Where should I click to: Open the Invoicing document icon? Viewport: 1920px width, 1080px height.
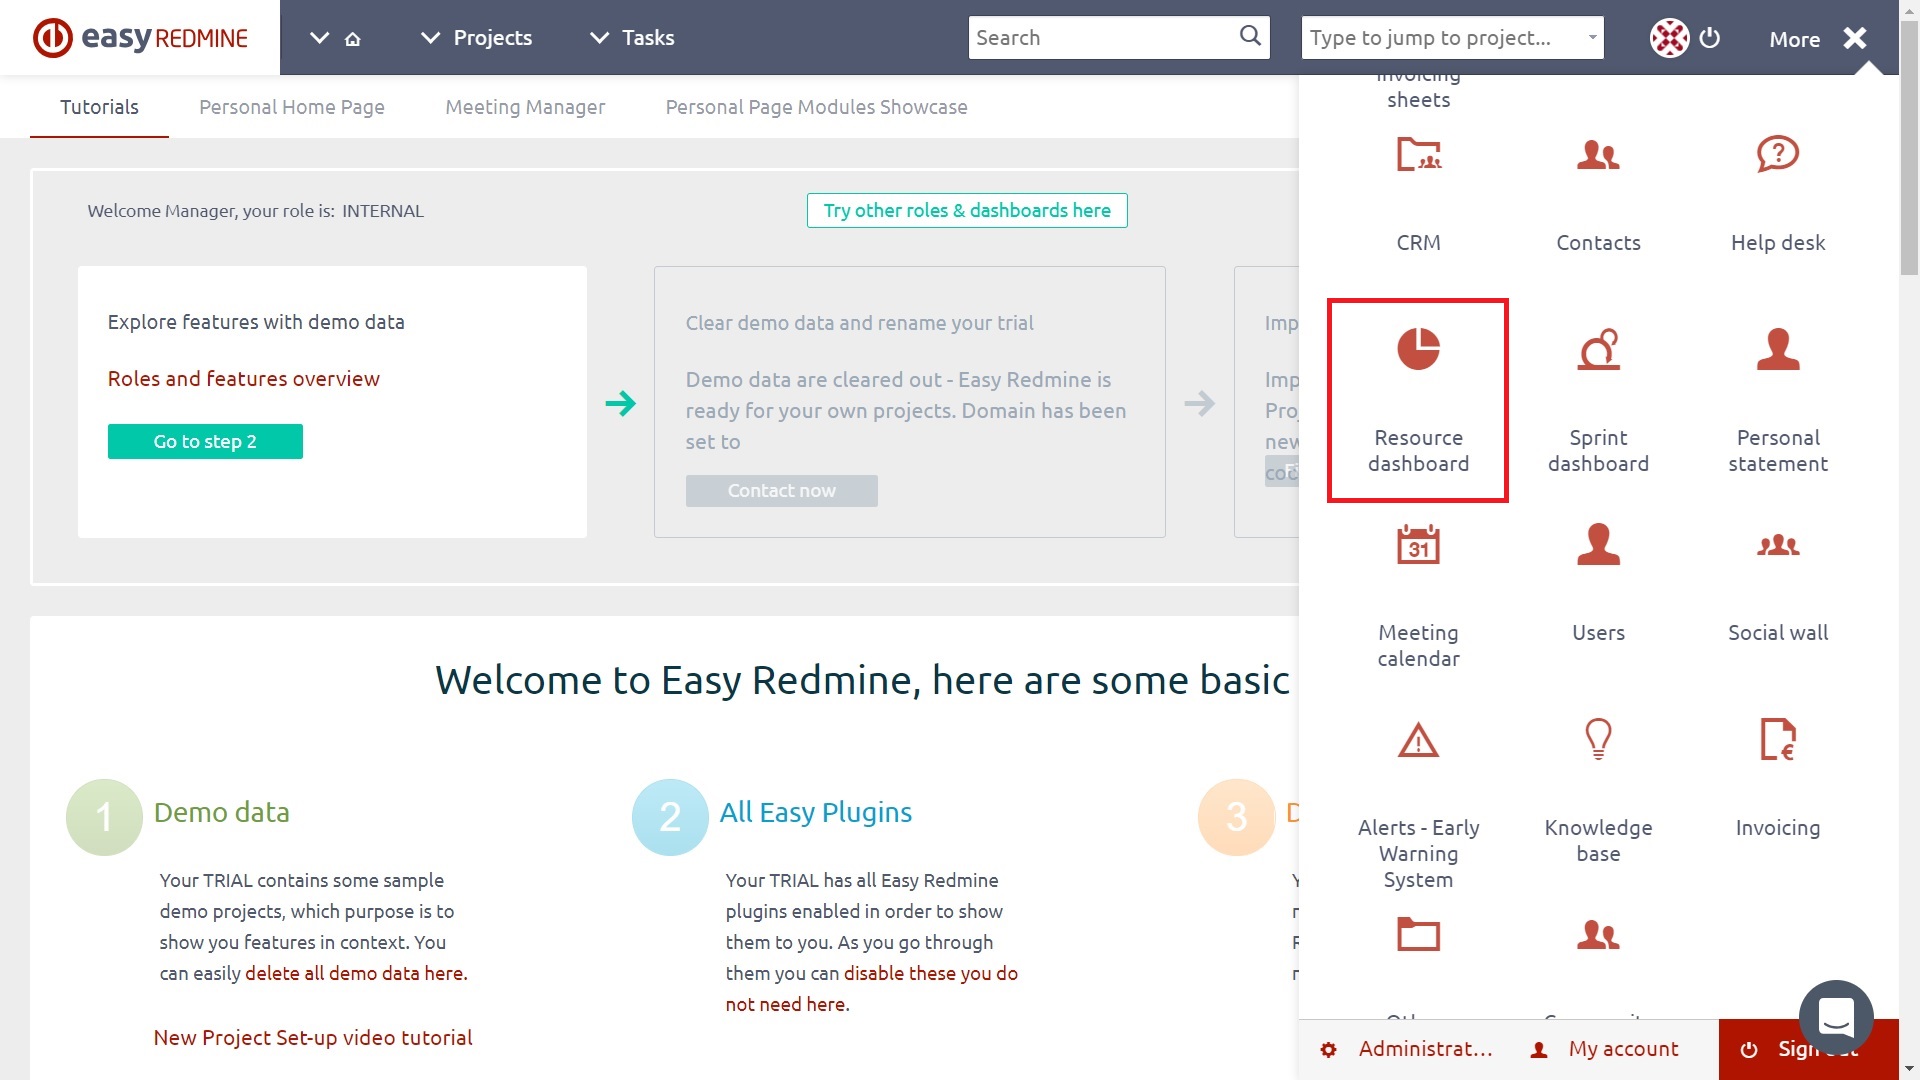(1778, 739)
